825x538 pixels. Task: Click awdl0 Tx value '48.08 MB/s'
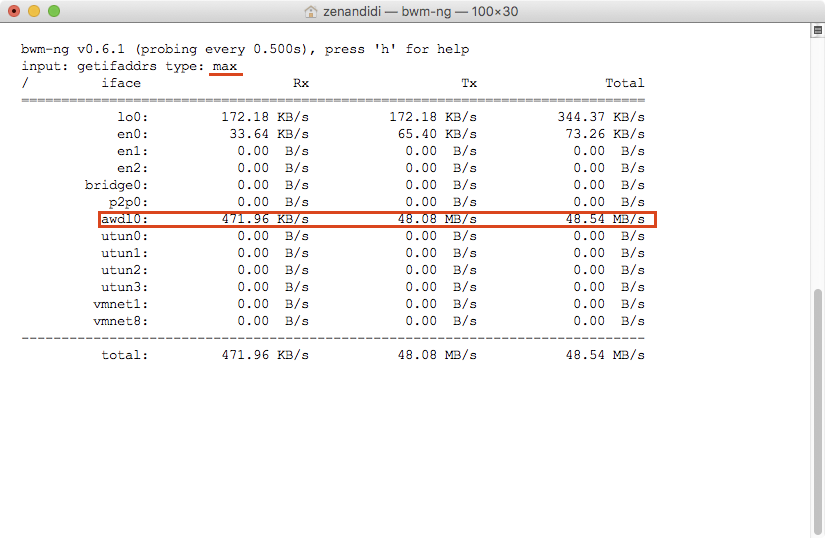coord(437,219)
